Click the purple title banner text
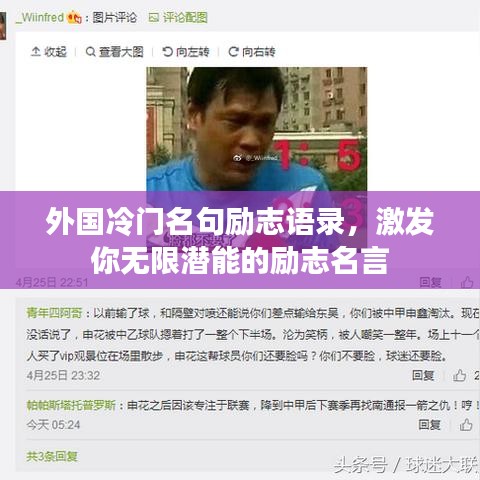The height and width of the screenshot is (480, 480). point(240,241)
